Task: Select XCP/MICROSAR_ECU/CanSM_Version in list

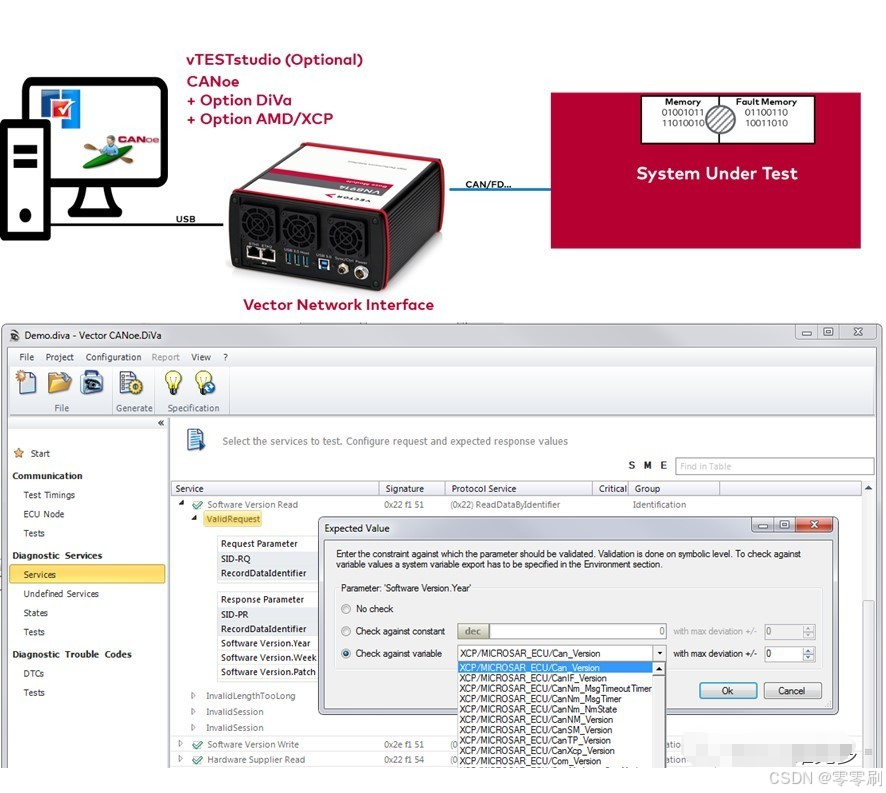Action: point(536,730)
